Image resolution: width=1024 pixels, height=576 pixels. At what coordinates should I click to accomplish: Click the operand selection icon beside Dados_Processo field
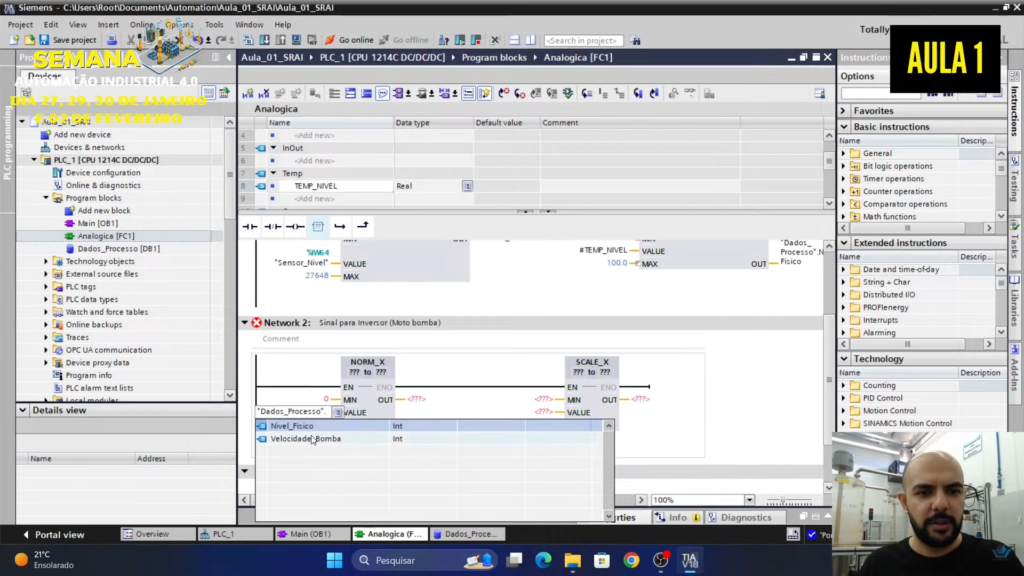[338, 412]
